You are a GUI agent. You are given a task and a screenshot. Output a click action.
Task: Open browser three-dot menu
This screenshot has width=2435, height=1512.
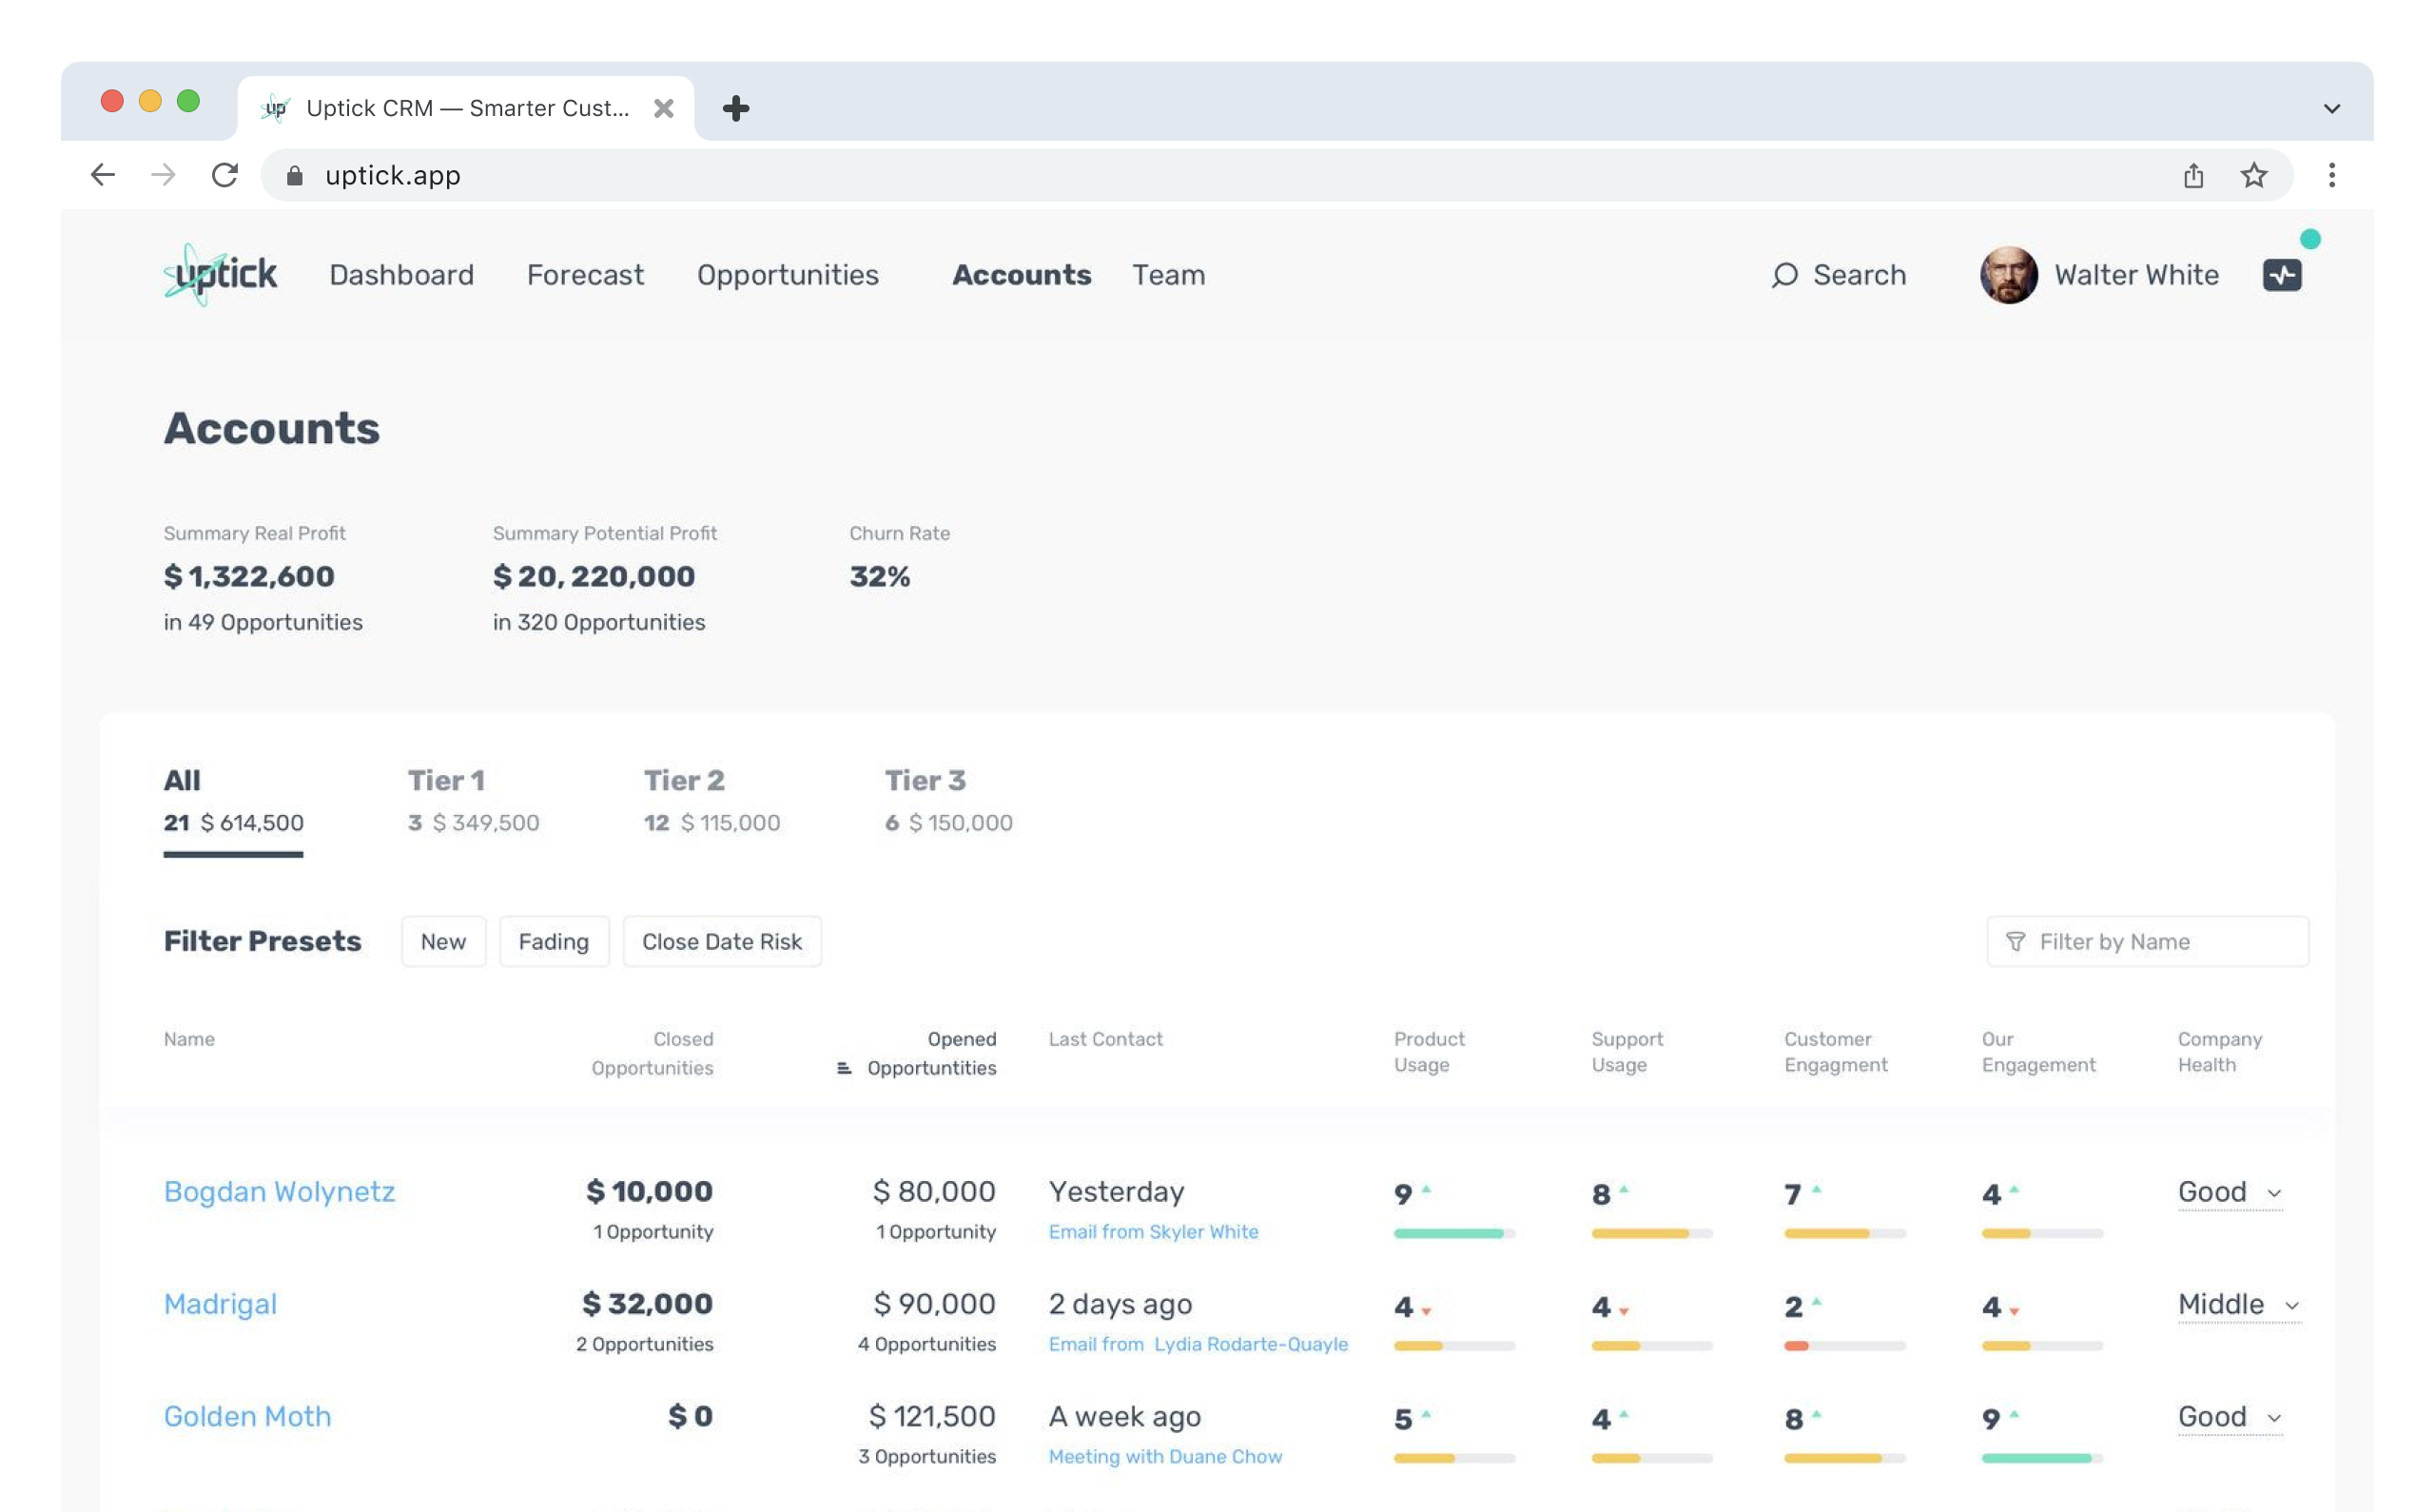coord(2331,176)
